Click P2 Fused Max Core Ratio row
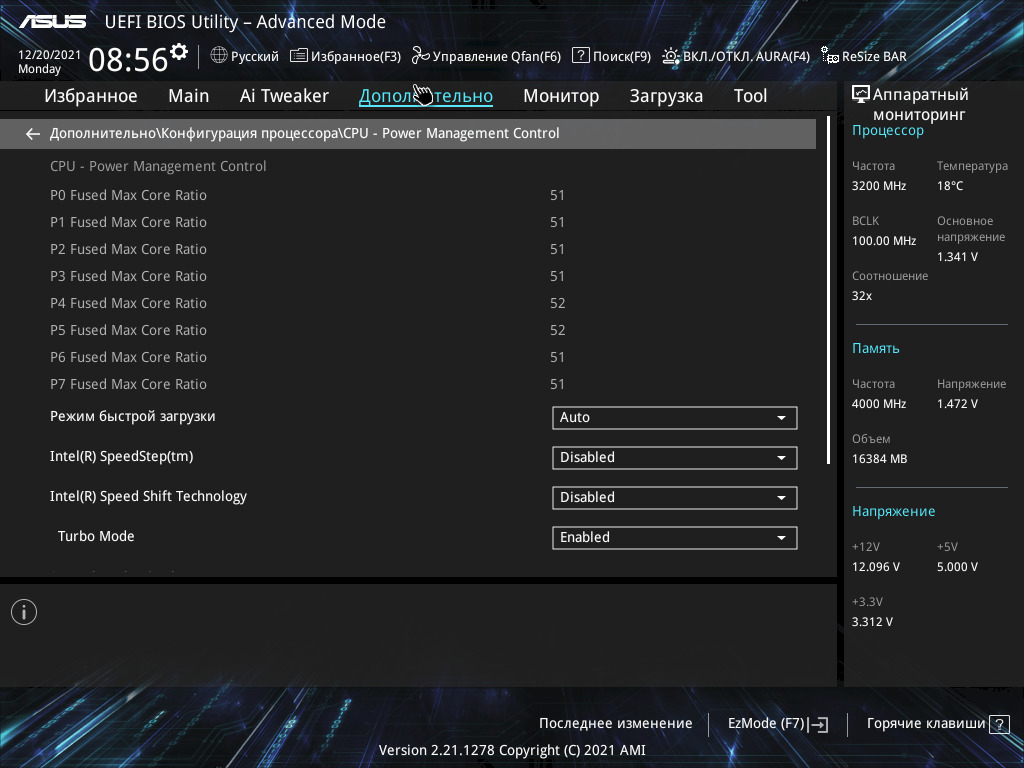 point(408,249)
